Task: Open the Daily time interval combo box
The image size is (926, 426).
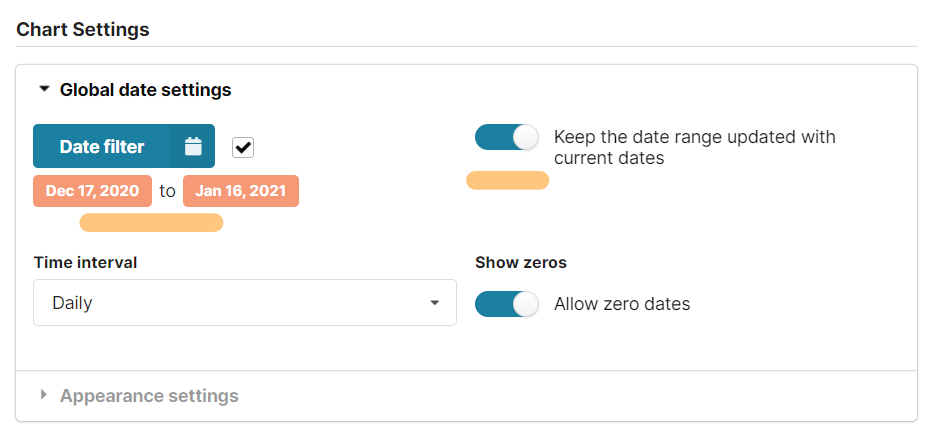Action: (244, 303)
